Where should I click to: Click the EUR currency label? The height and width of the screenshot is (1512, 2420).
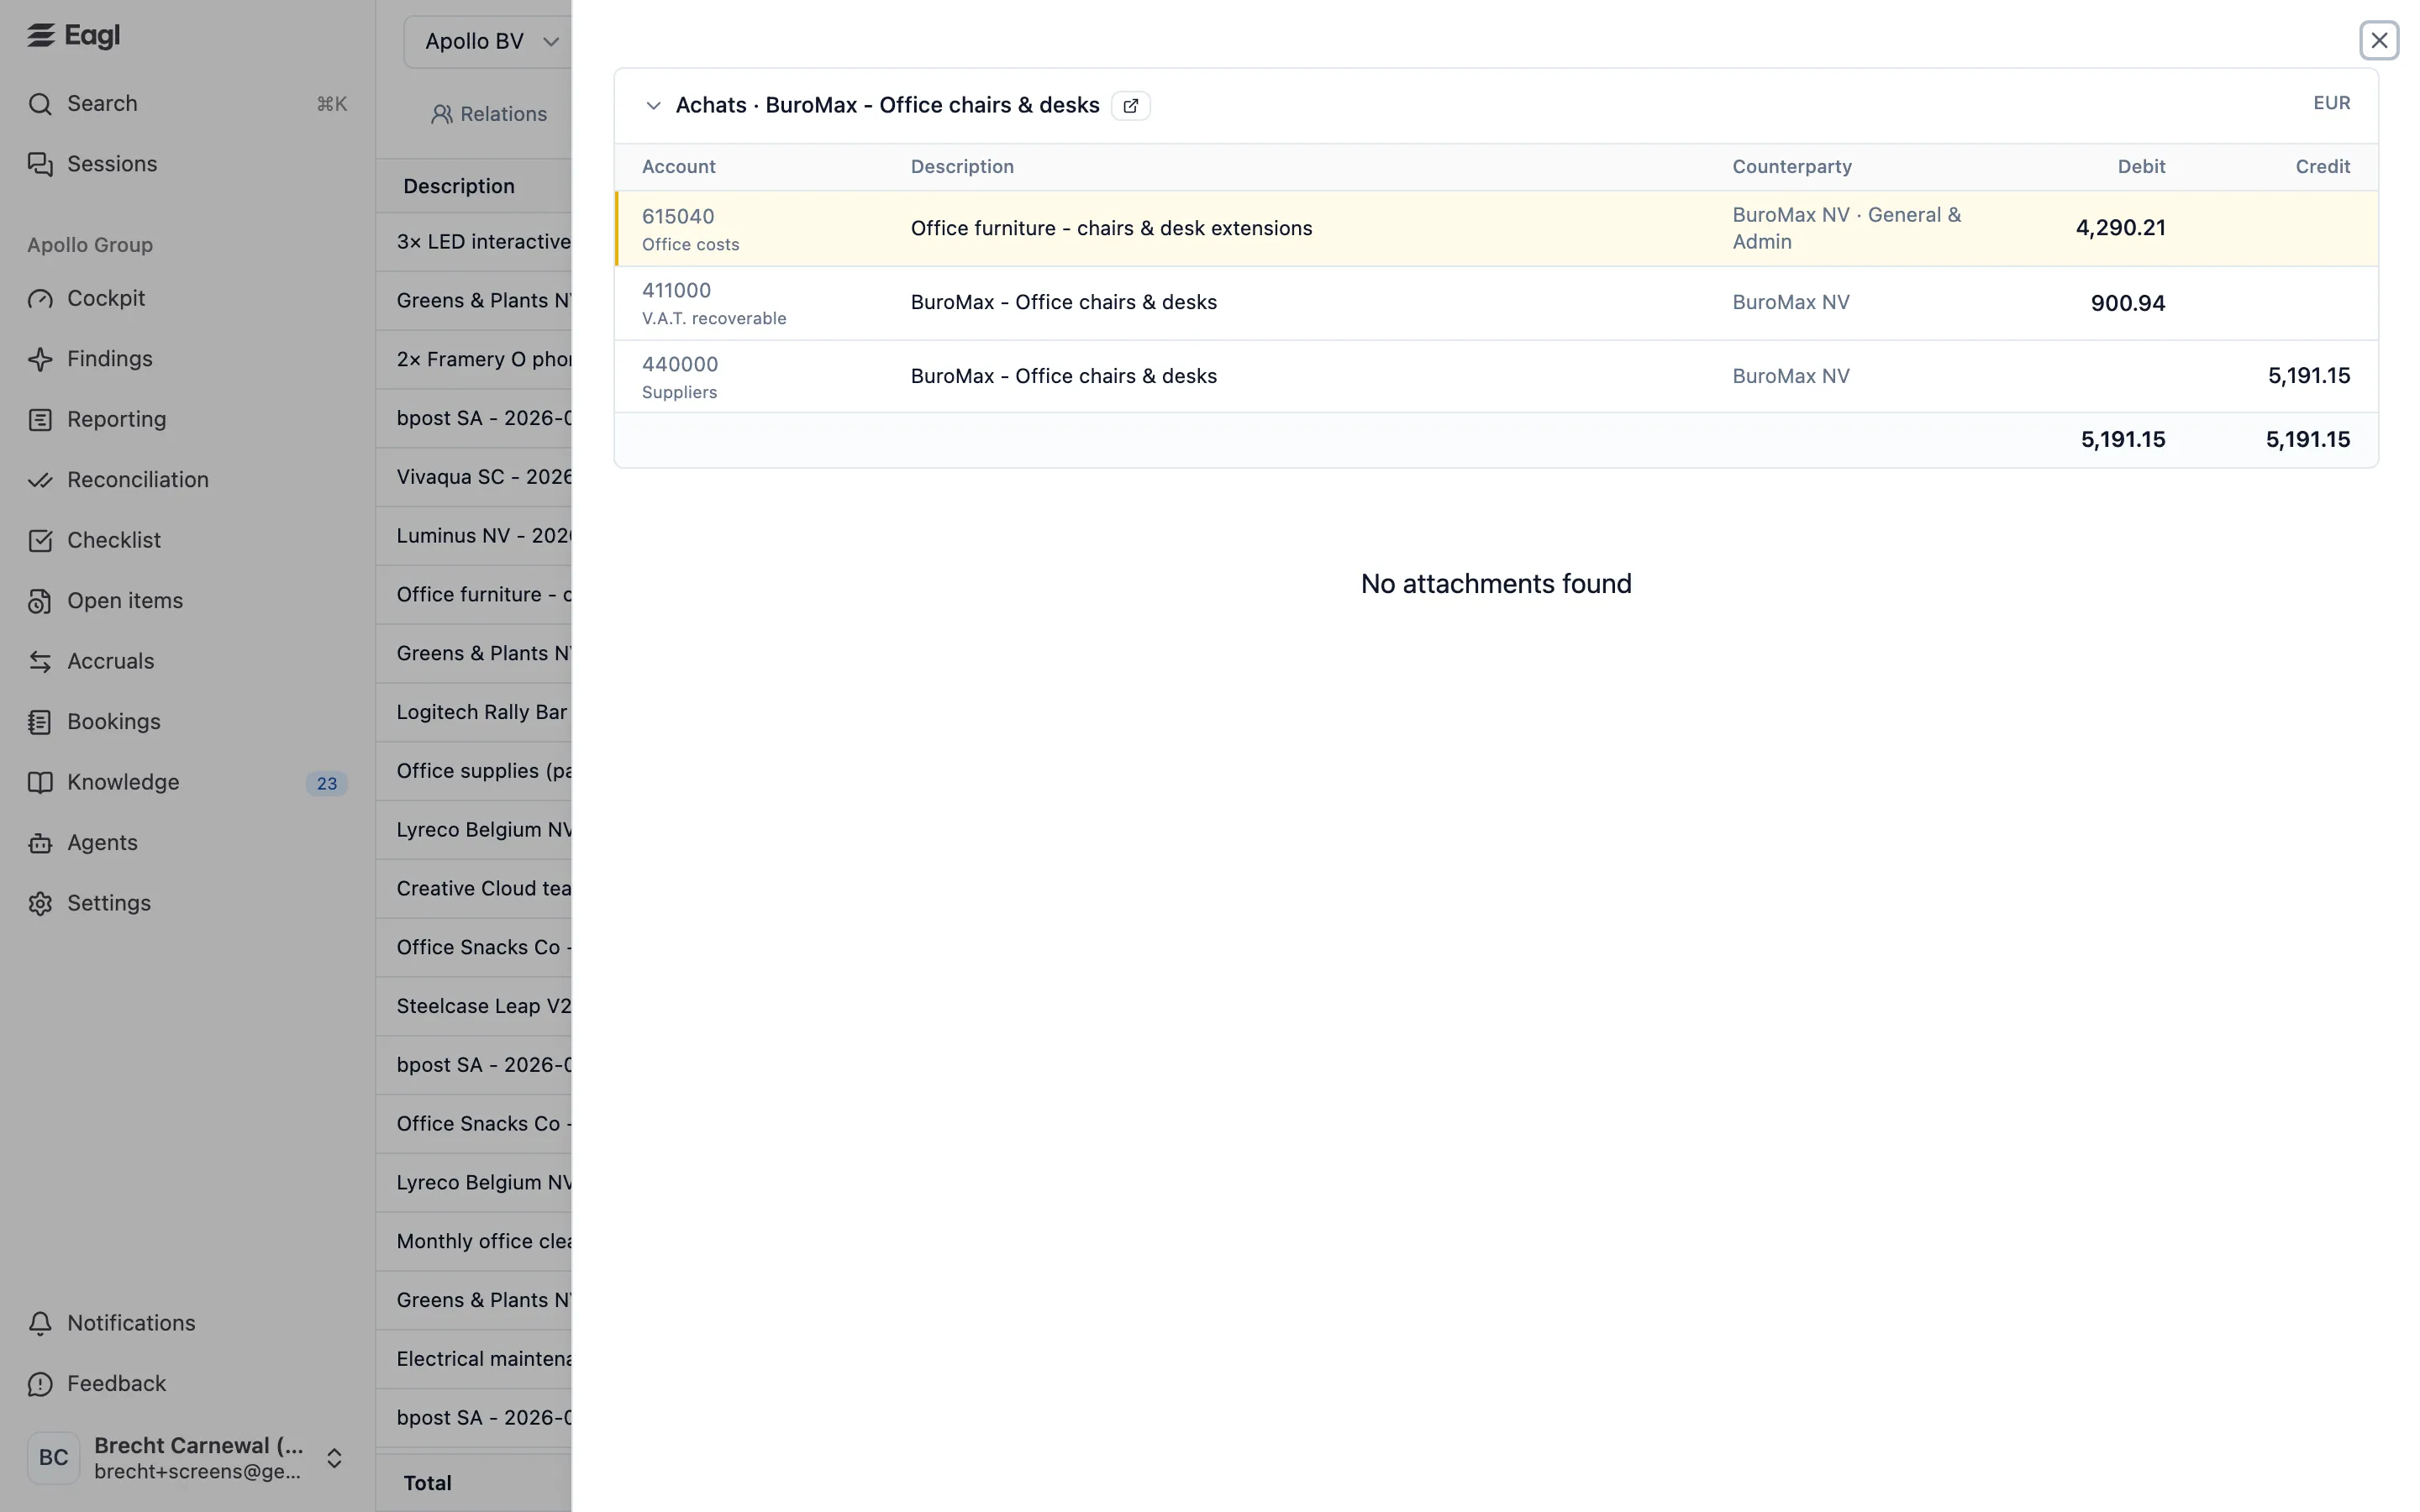pos(2331,104)
